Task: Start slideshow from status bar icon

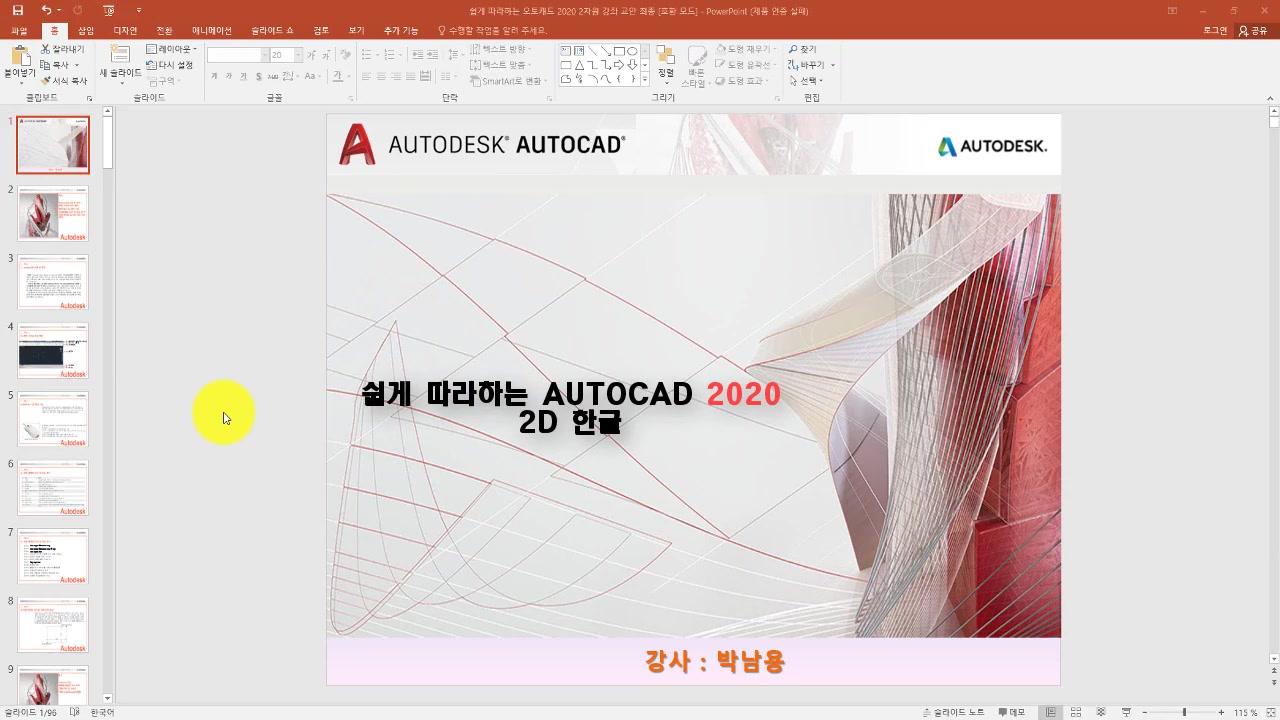Action: pos(1124,713)
